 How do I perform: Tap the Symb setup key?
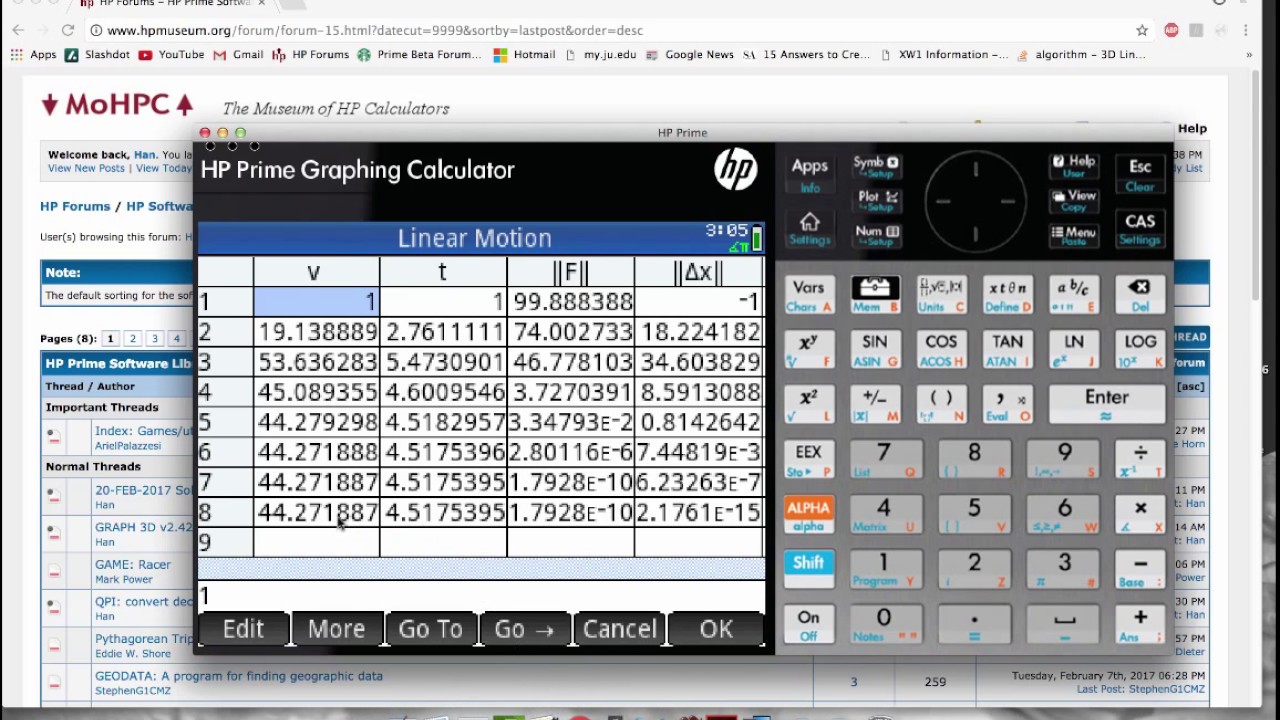pyautogui.click(x=876, y=169)
